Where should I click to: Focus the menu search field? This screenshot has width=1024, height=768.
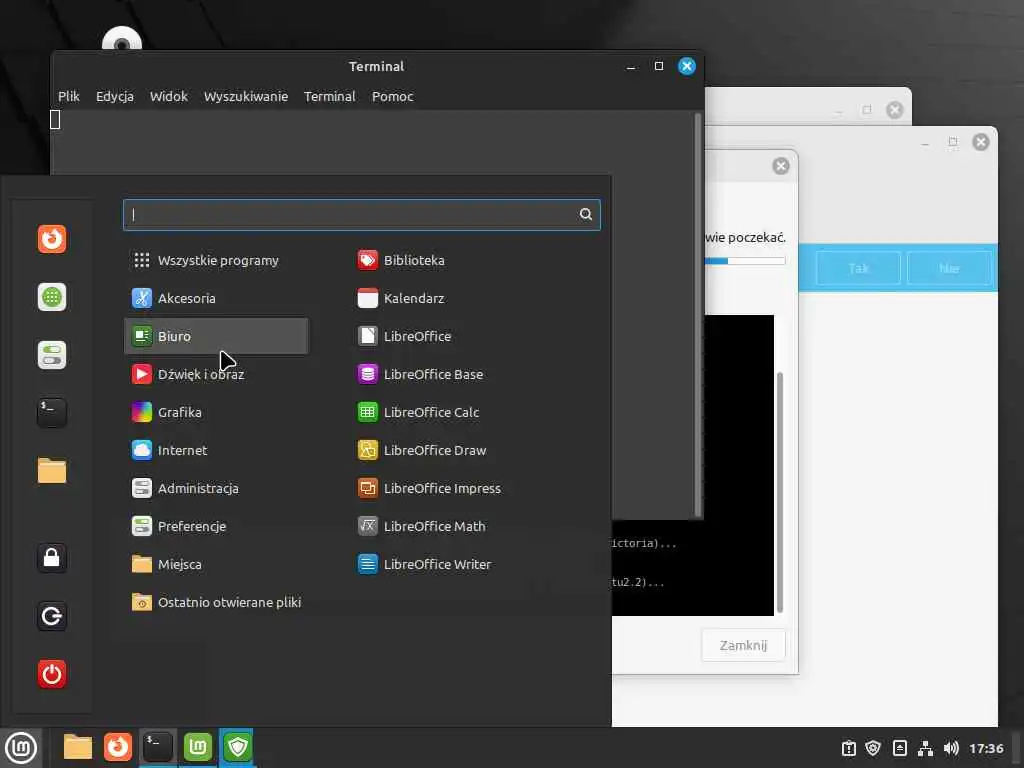(x=361, y=214)
